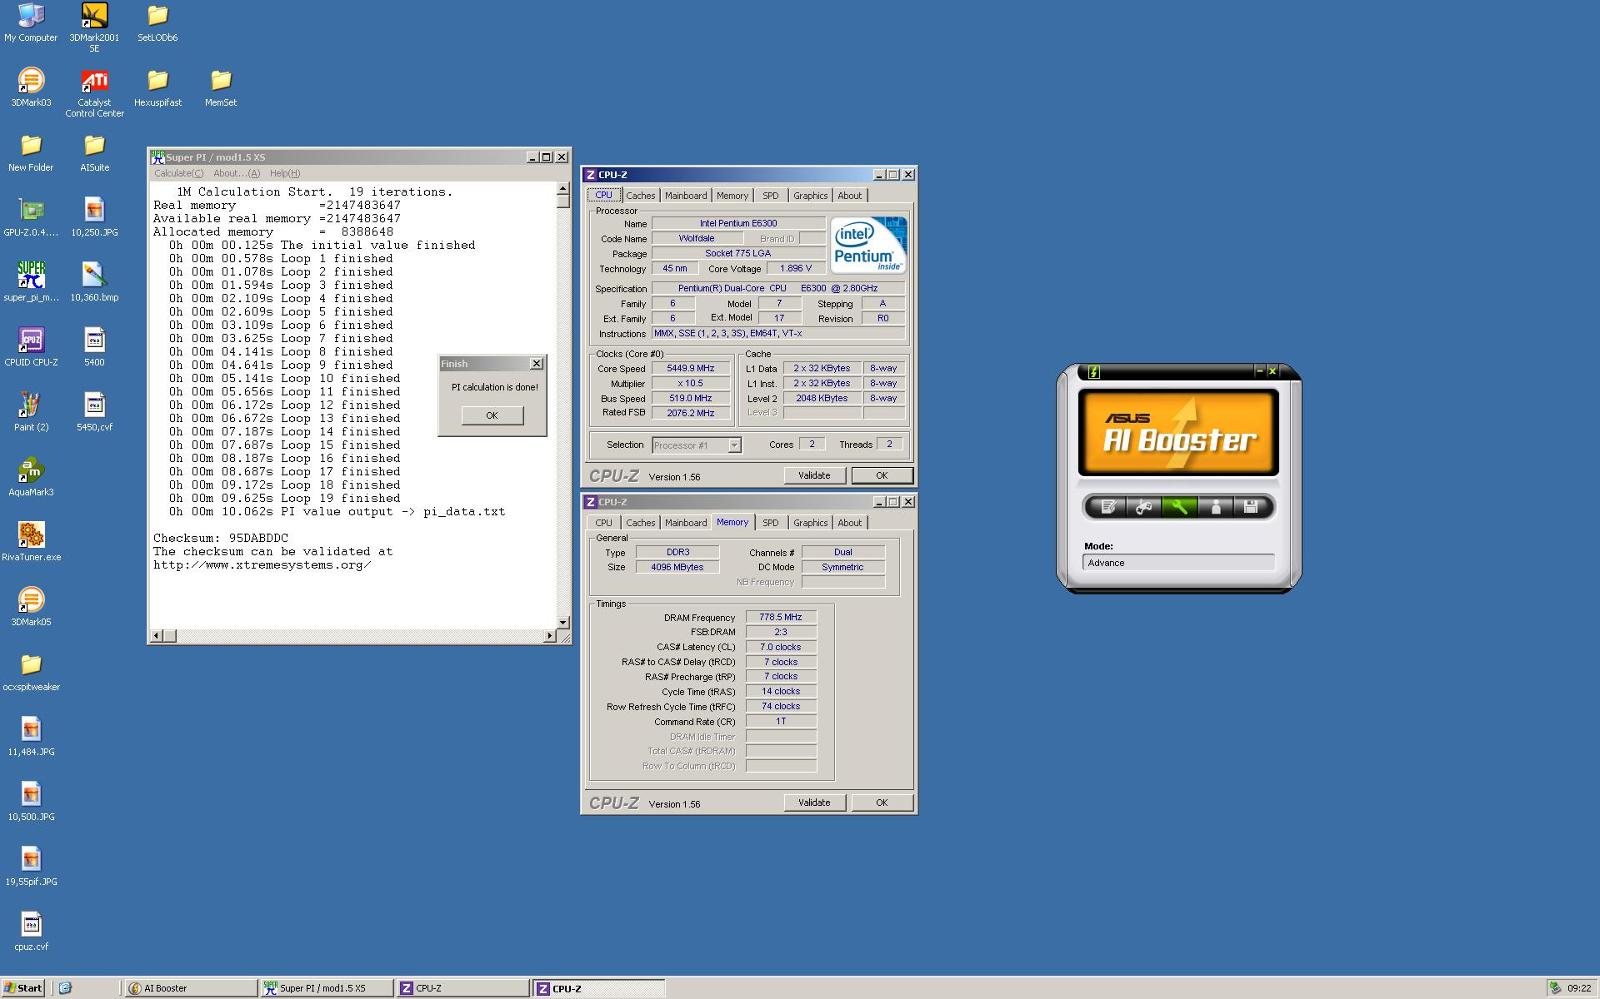This screenshot has width=1600, height=999.
Task: Switch to SPD tab in upper CPU-Z window
Action: [x=770, y=196]
